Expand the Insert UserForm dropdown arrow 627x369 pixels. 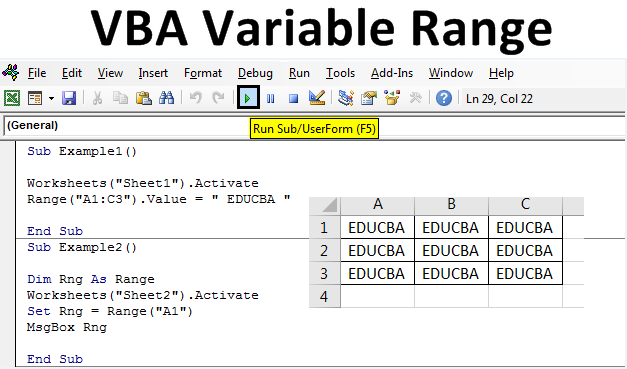(x=51, y=98)
